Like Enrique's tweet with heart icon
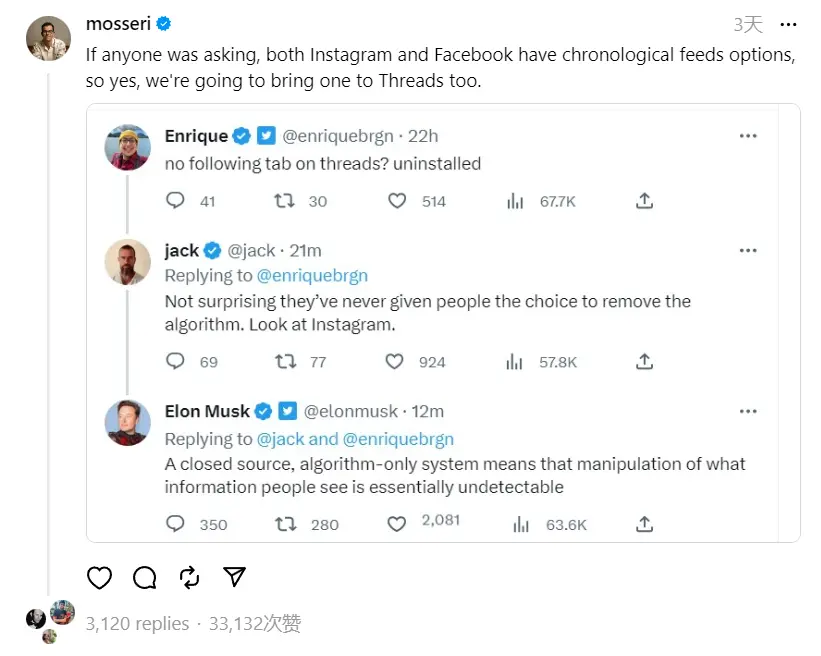 397,201
